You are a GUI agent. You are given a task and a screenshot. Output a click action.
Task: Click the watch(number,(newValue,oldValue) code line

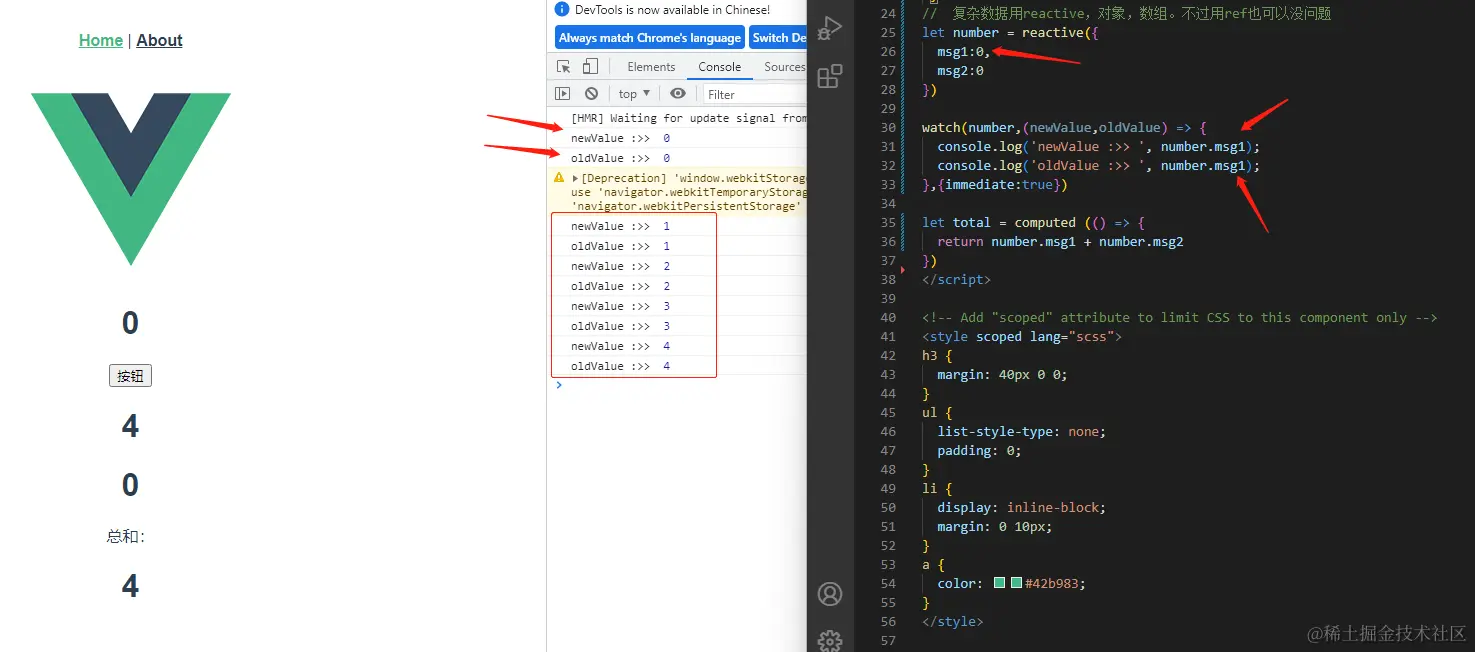[x=1064, y=128]
